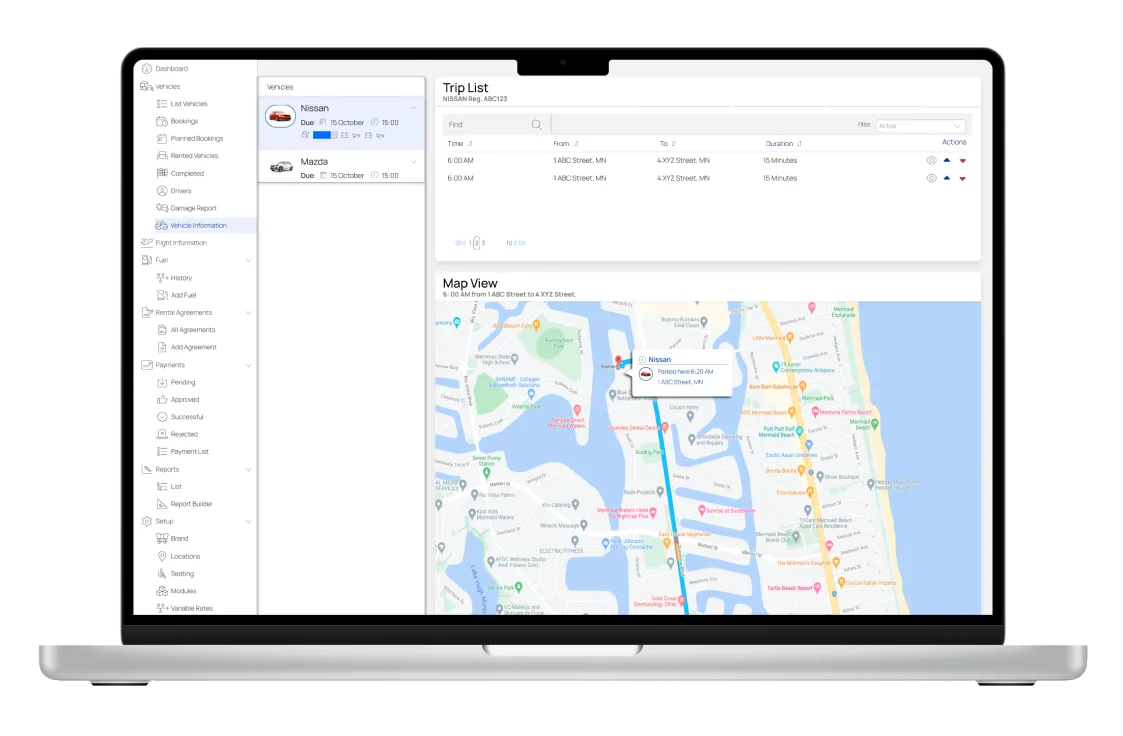Click the Mazda car thumbnail image
This screenshot has width=1123, height=736.
281,167
